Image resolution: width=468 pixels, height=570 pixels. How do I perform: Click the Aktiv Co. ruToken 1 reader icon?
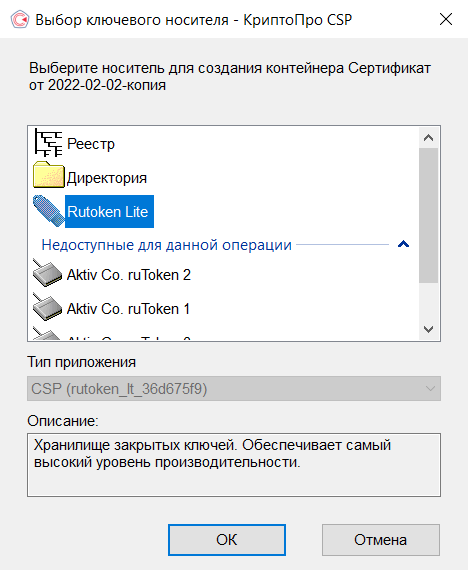click(x=47, y=307)
